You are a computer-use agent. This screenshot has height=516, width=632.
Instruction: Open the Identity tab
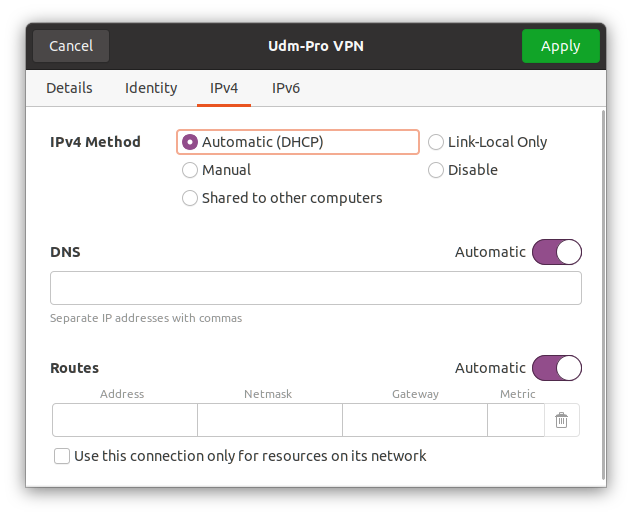(151, 88)
